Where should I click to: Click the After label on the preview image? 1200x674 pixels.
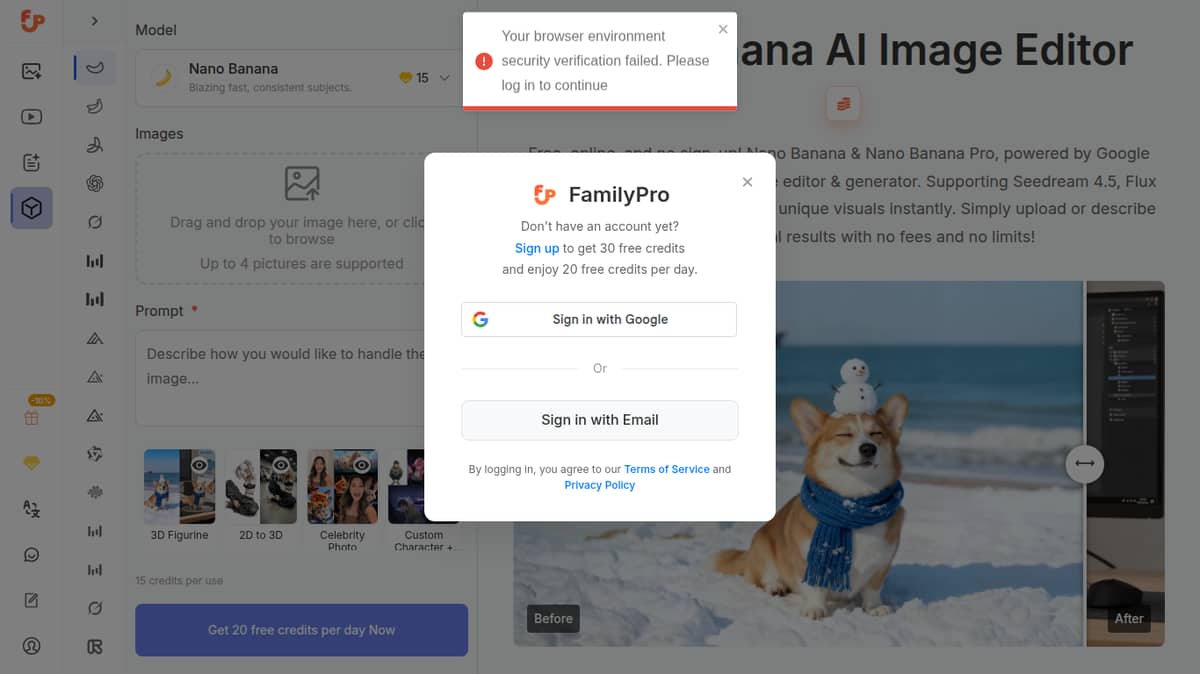click(x=1129, y=618)
